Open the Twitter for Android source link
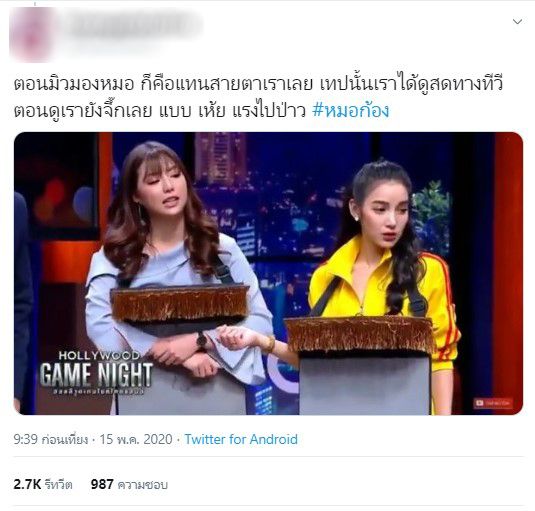This screenshot has height=511, width=535. [x=241, y=439]
